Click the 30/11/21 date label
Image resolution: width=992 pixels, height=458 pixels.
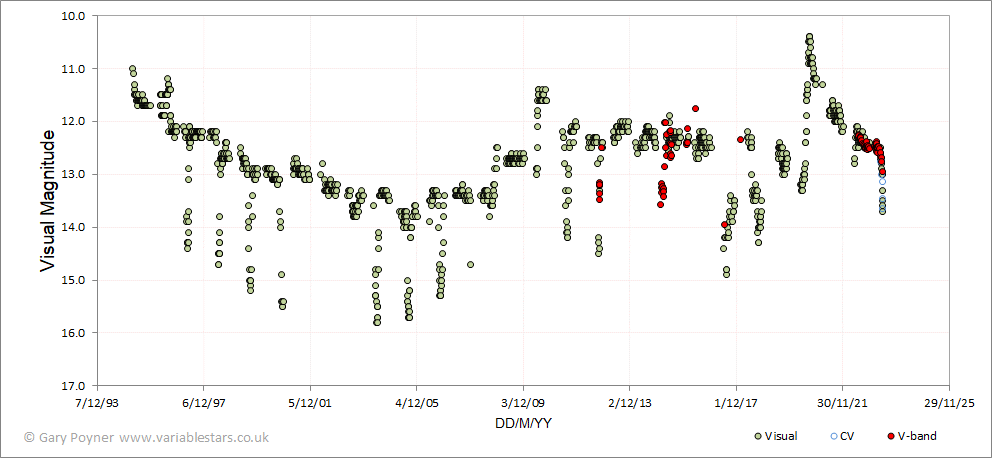843,403
